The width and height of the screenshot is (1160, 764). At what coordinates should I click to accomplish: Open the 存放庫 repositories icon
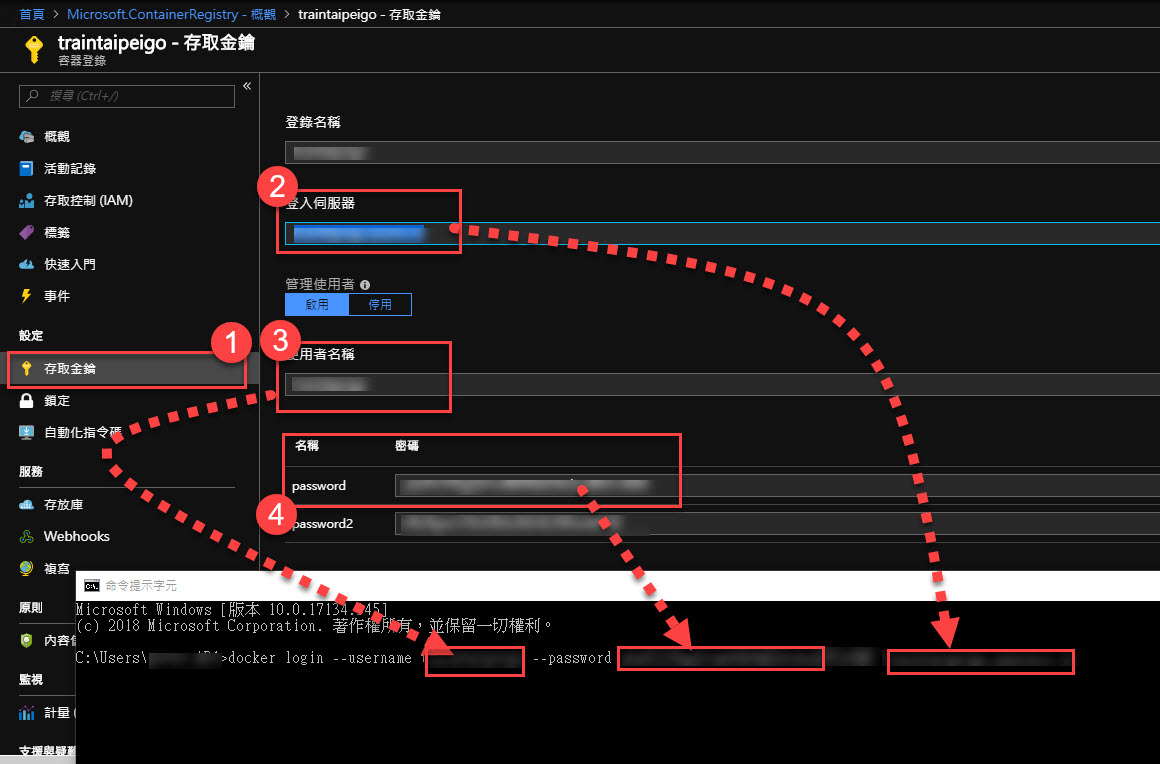tap(27, 504)
